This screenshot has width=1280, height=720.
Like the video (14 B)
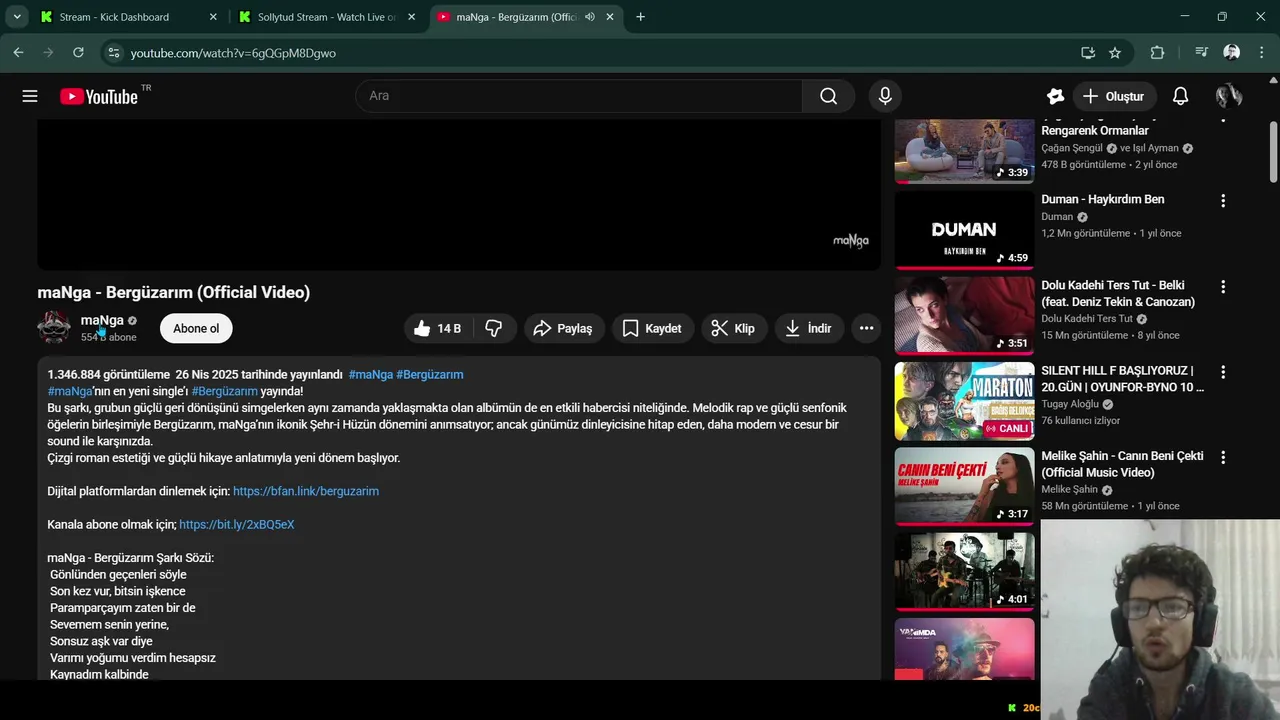pos(437,328)
